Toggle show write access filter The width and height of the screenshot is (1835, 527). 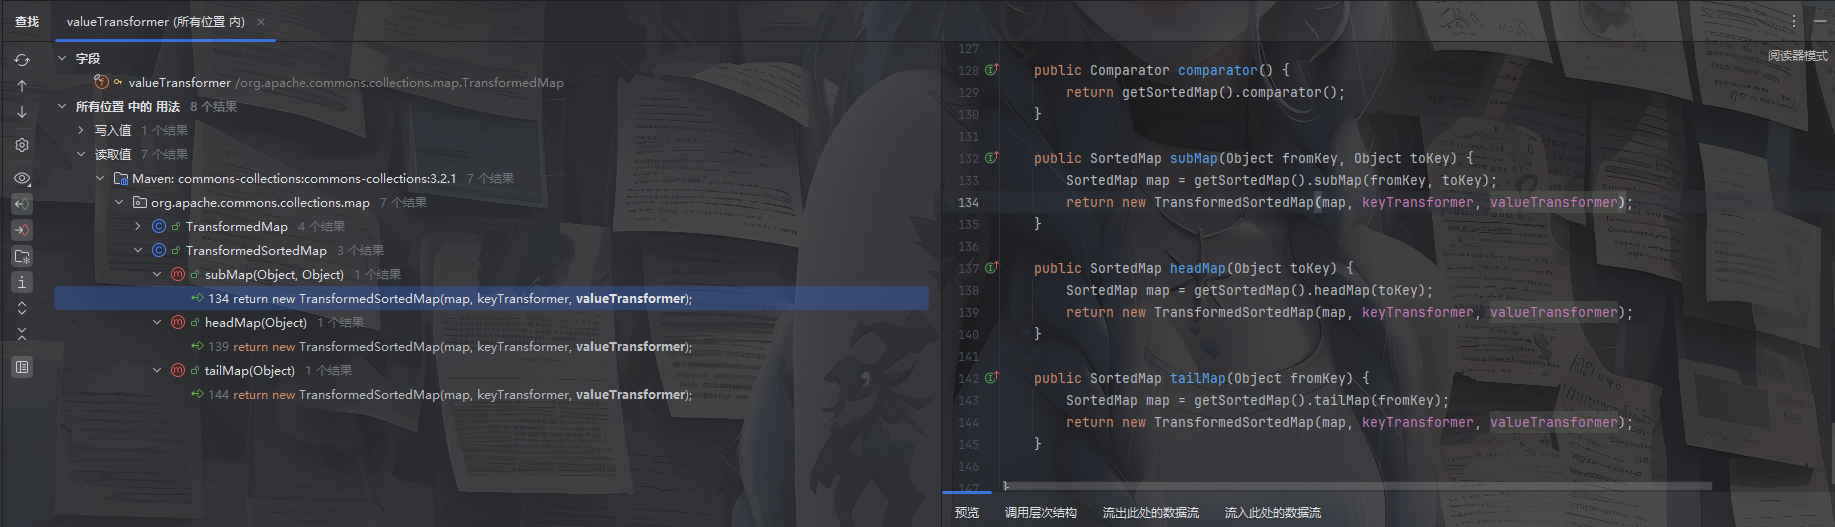click(x=22, y=230)
